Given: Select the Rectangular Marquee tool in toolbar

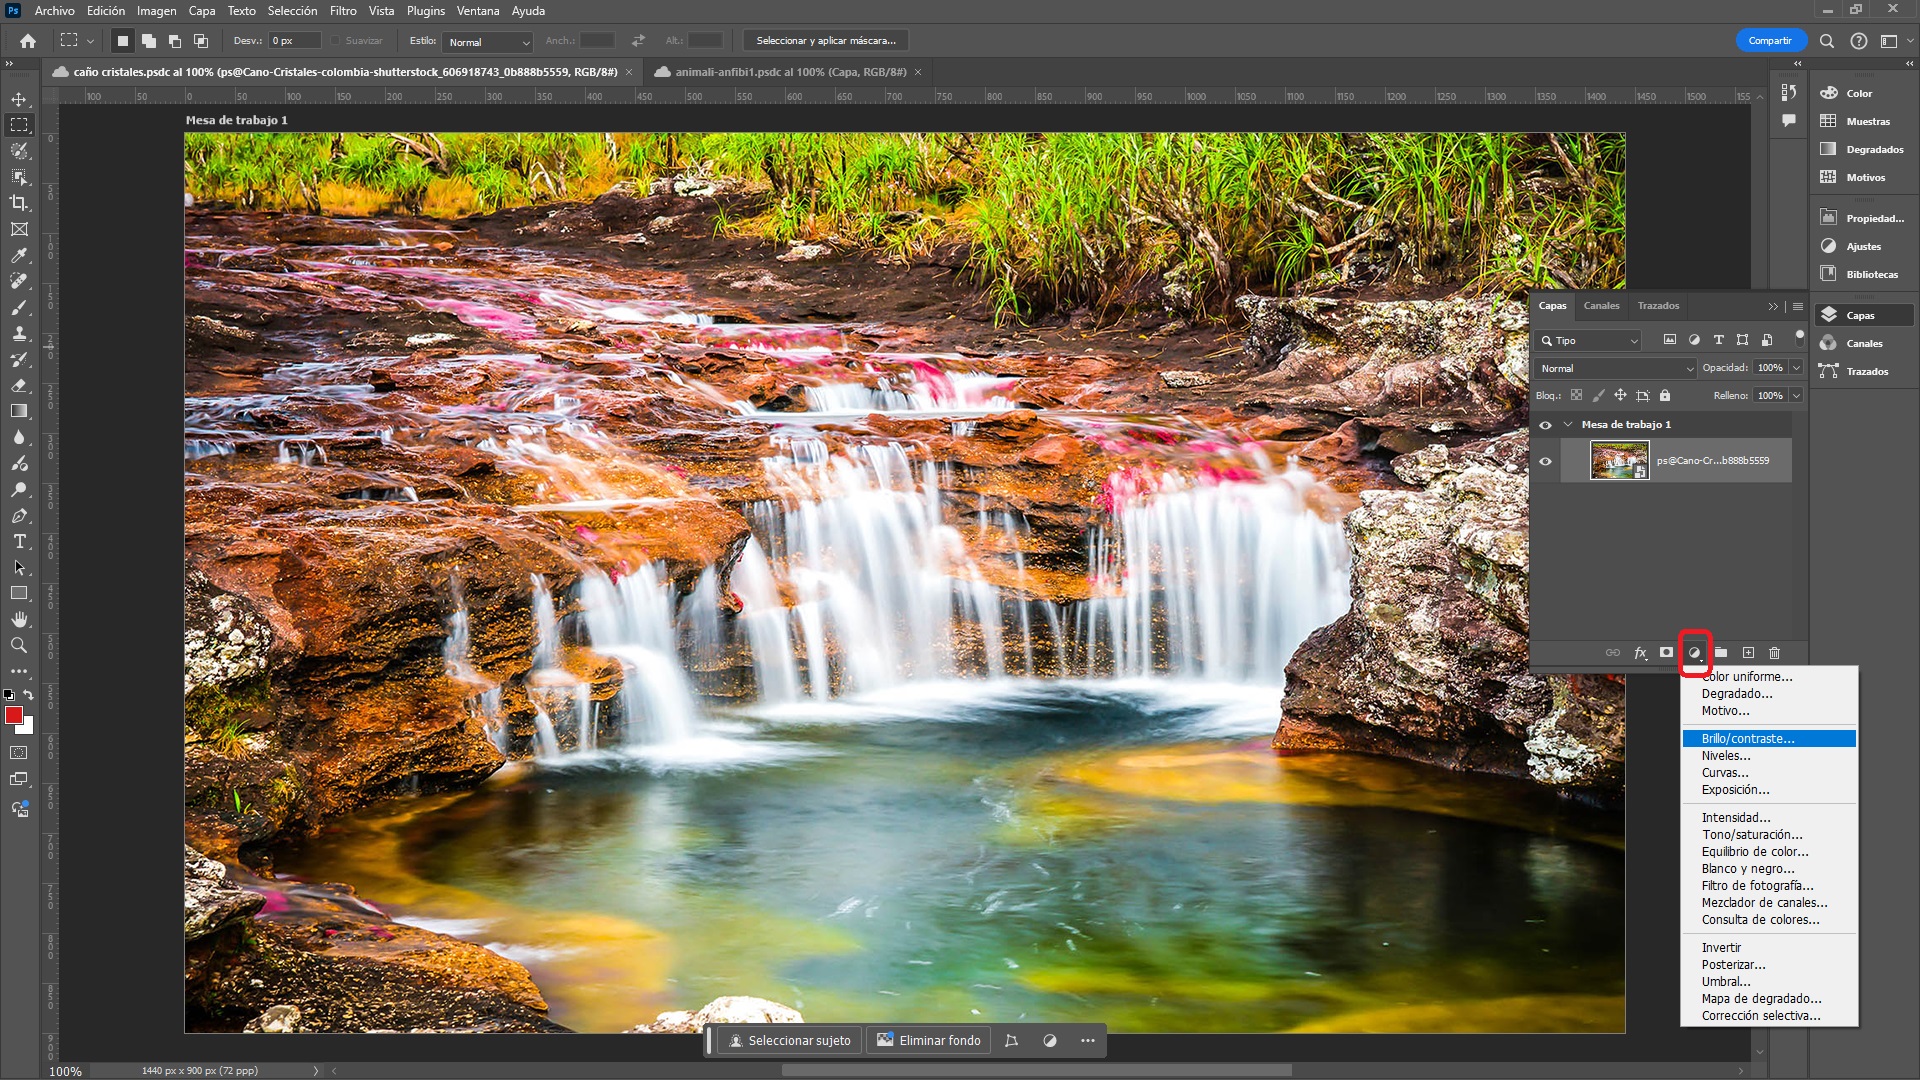Looking at the screenshot, I should point(19,125).
